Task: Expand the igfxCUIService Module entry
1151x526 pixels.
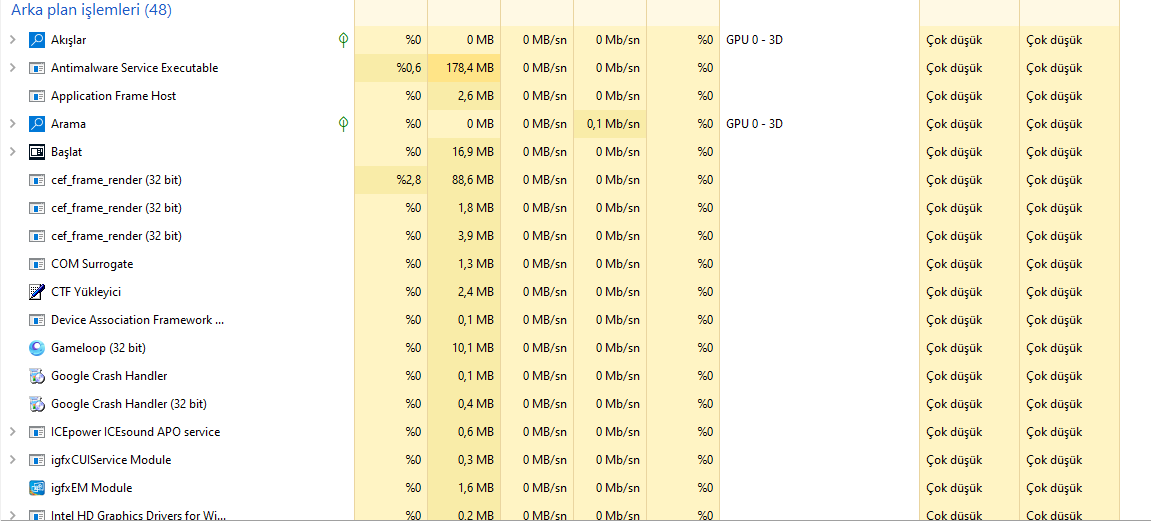Action: point(12,460)
